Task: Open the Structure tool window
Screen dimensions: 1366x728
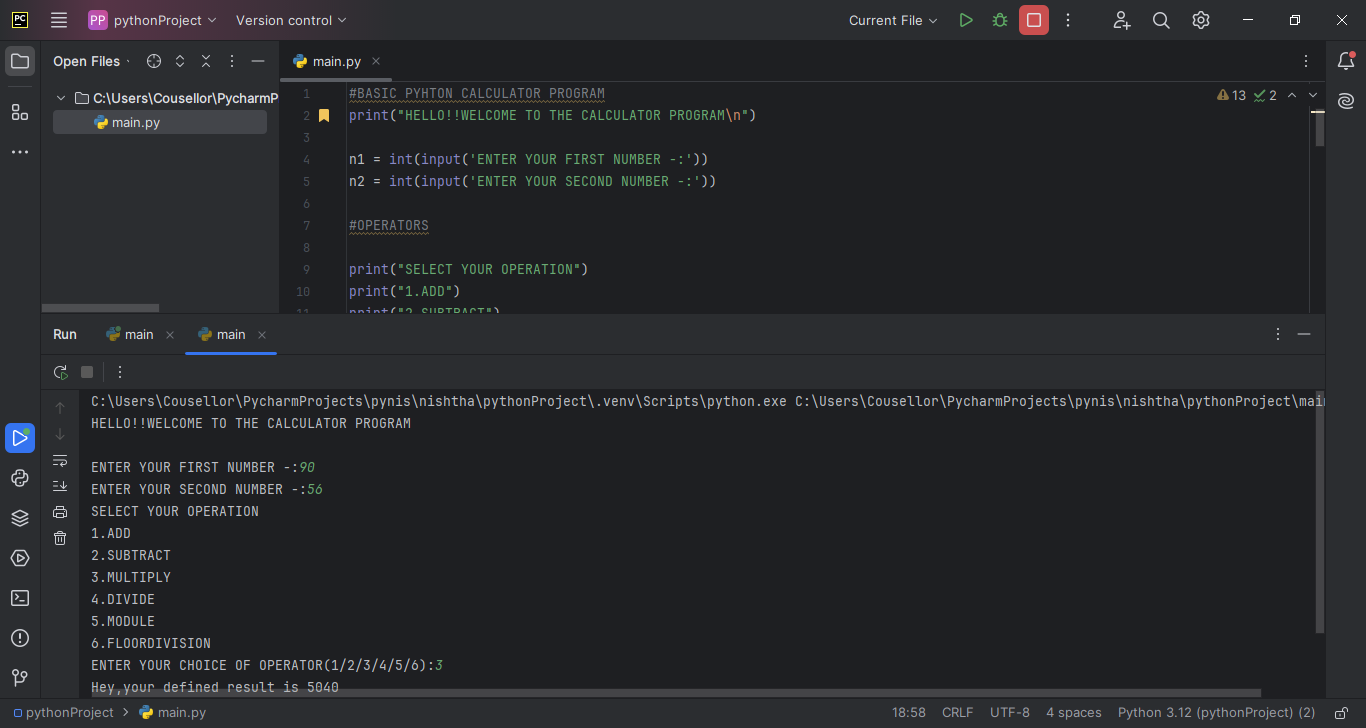Action: click(20, 112)
